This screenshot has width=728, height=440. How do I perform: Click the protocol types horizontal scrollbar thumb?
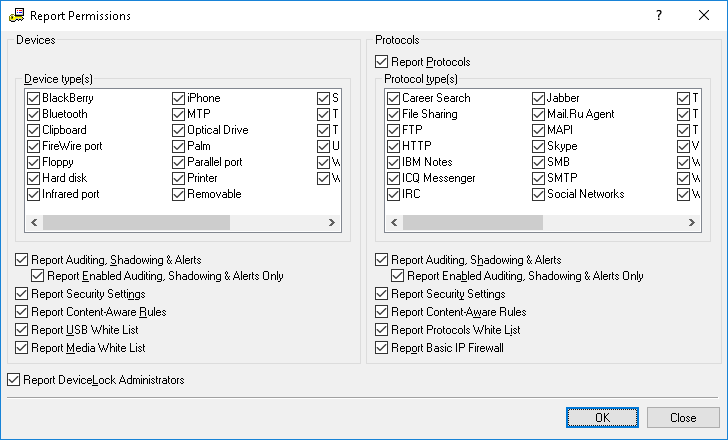[x=496, y=222]
